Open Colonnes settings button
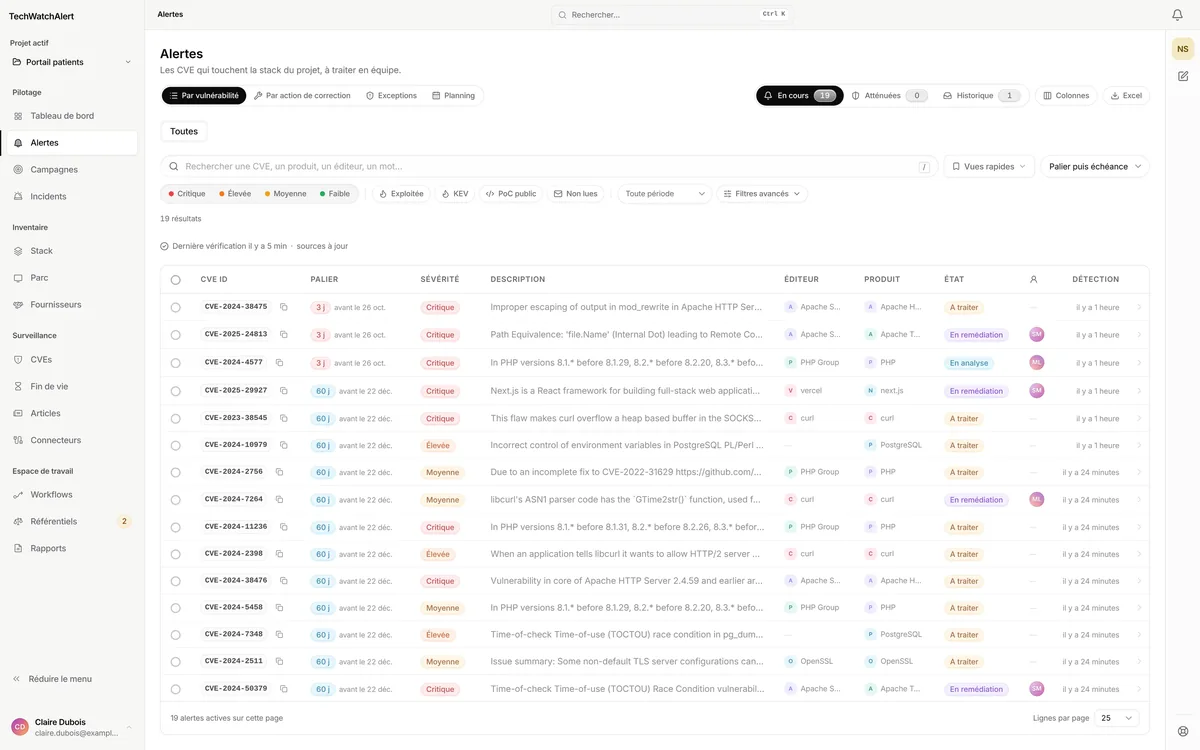Screen dimensions: 1200x750 (x=1066, y=96)
